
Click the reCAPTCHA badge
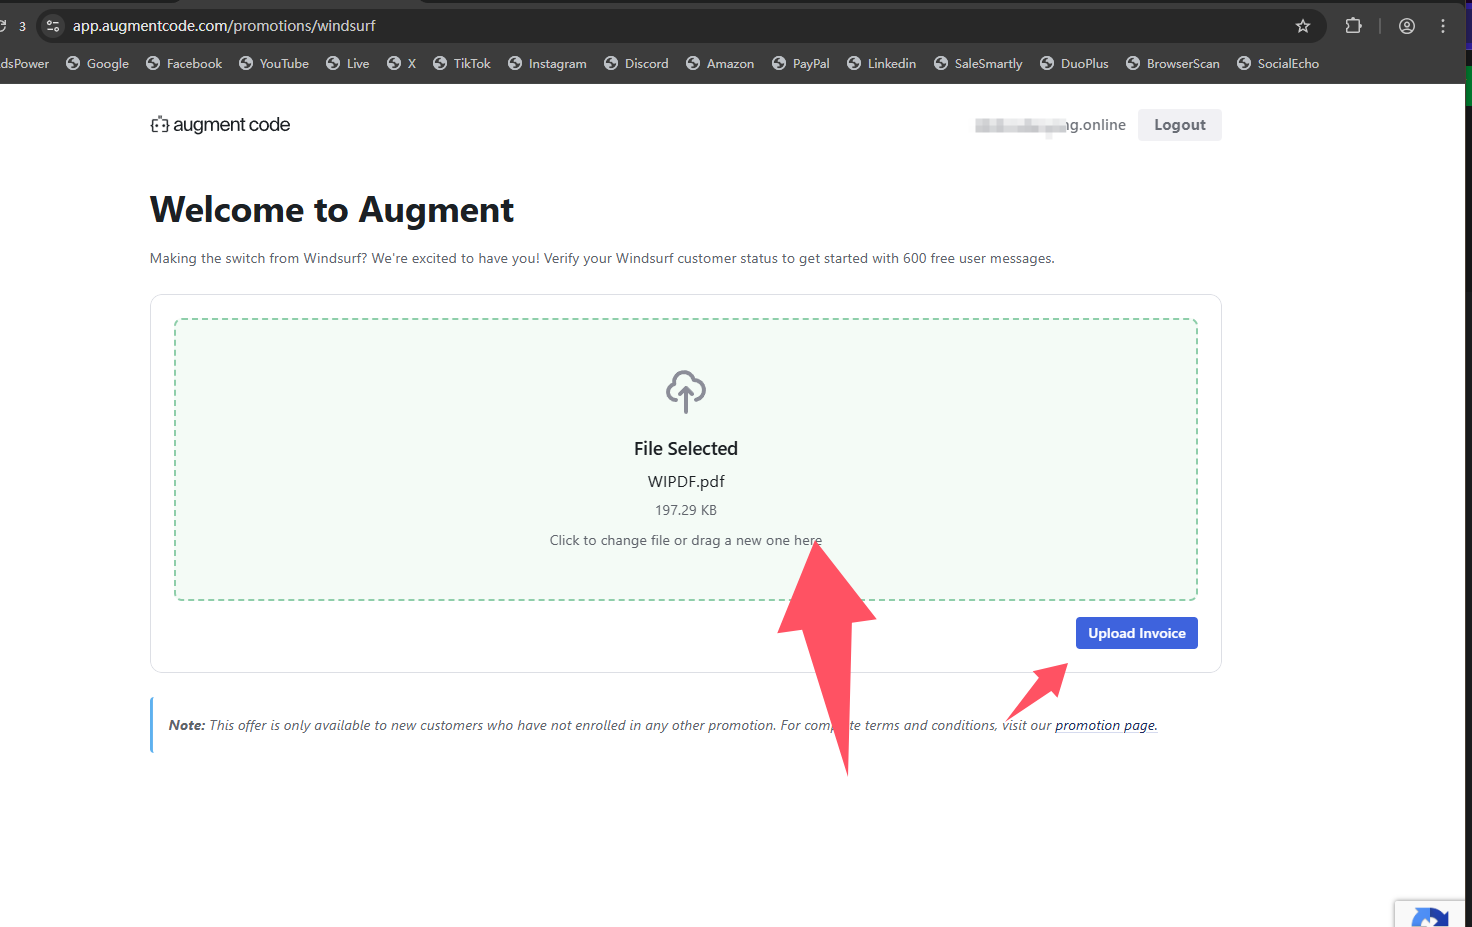(x=1430, y=914)
